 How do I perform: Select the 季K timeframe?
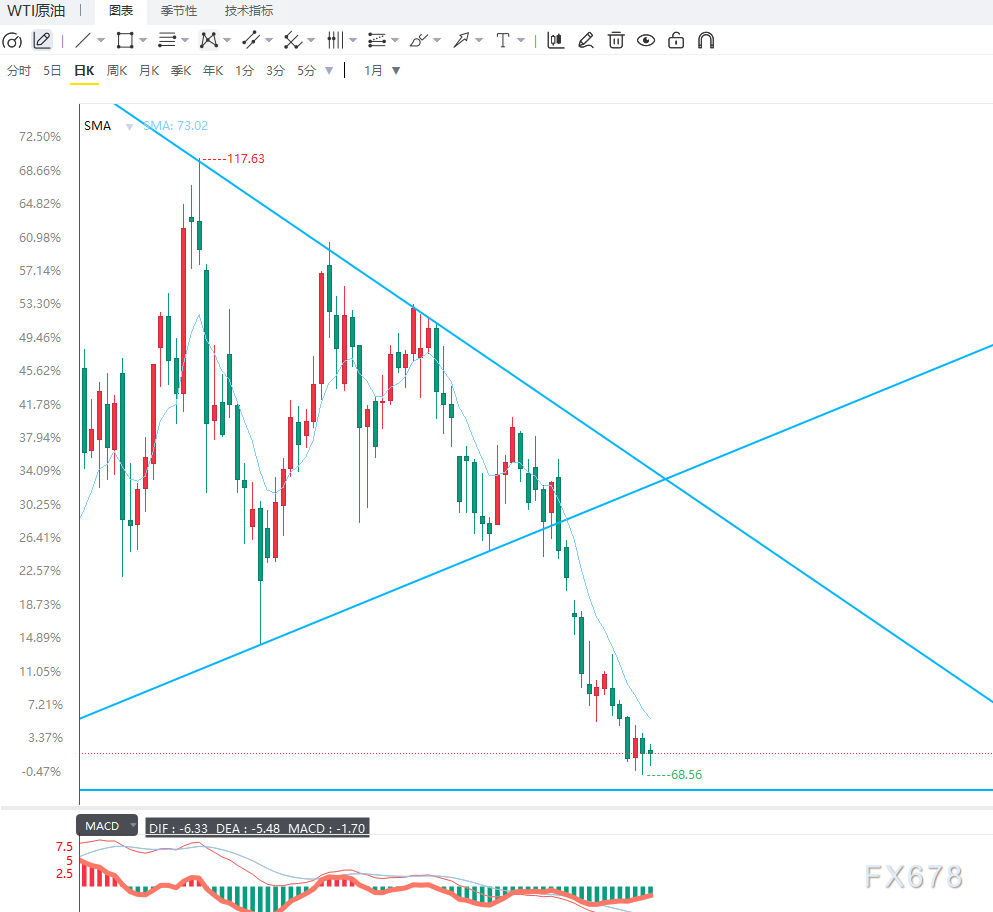[x=181, y=70]
